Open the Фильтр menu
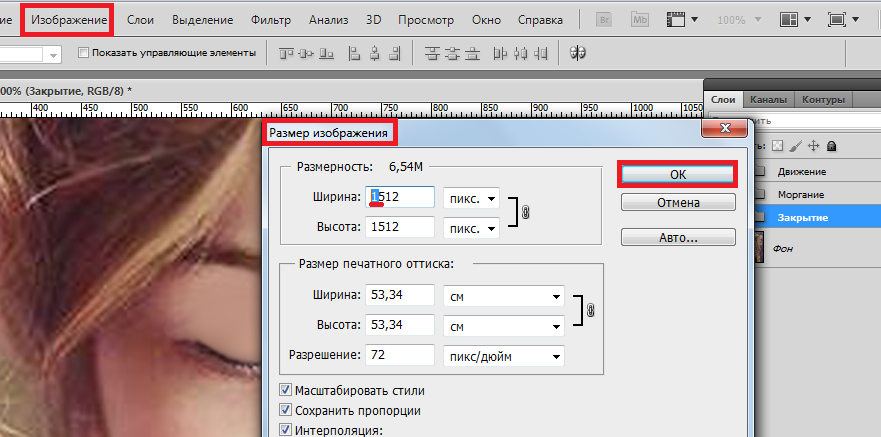This screenshot has height=437, width=881. [271, 20]
